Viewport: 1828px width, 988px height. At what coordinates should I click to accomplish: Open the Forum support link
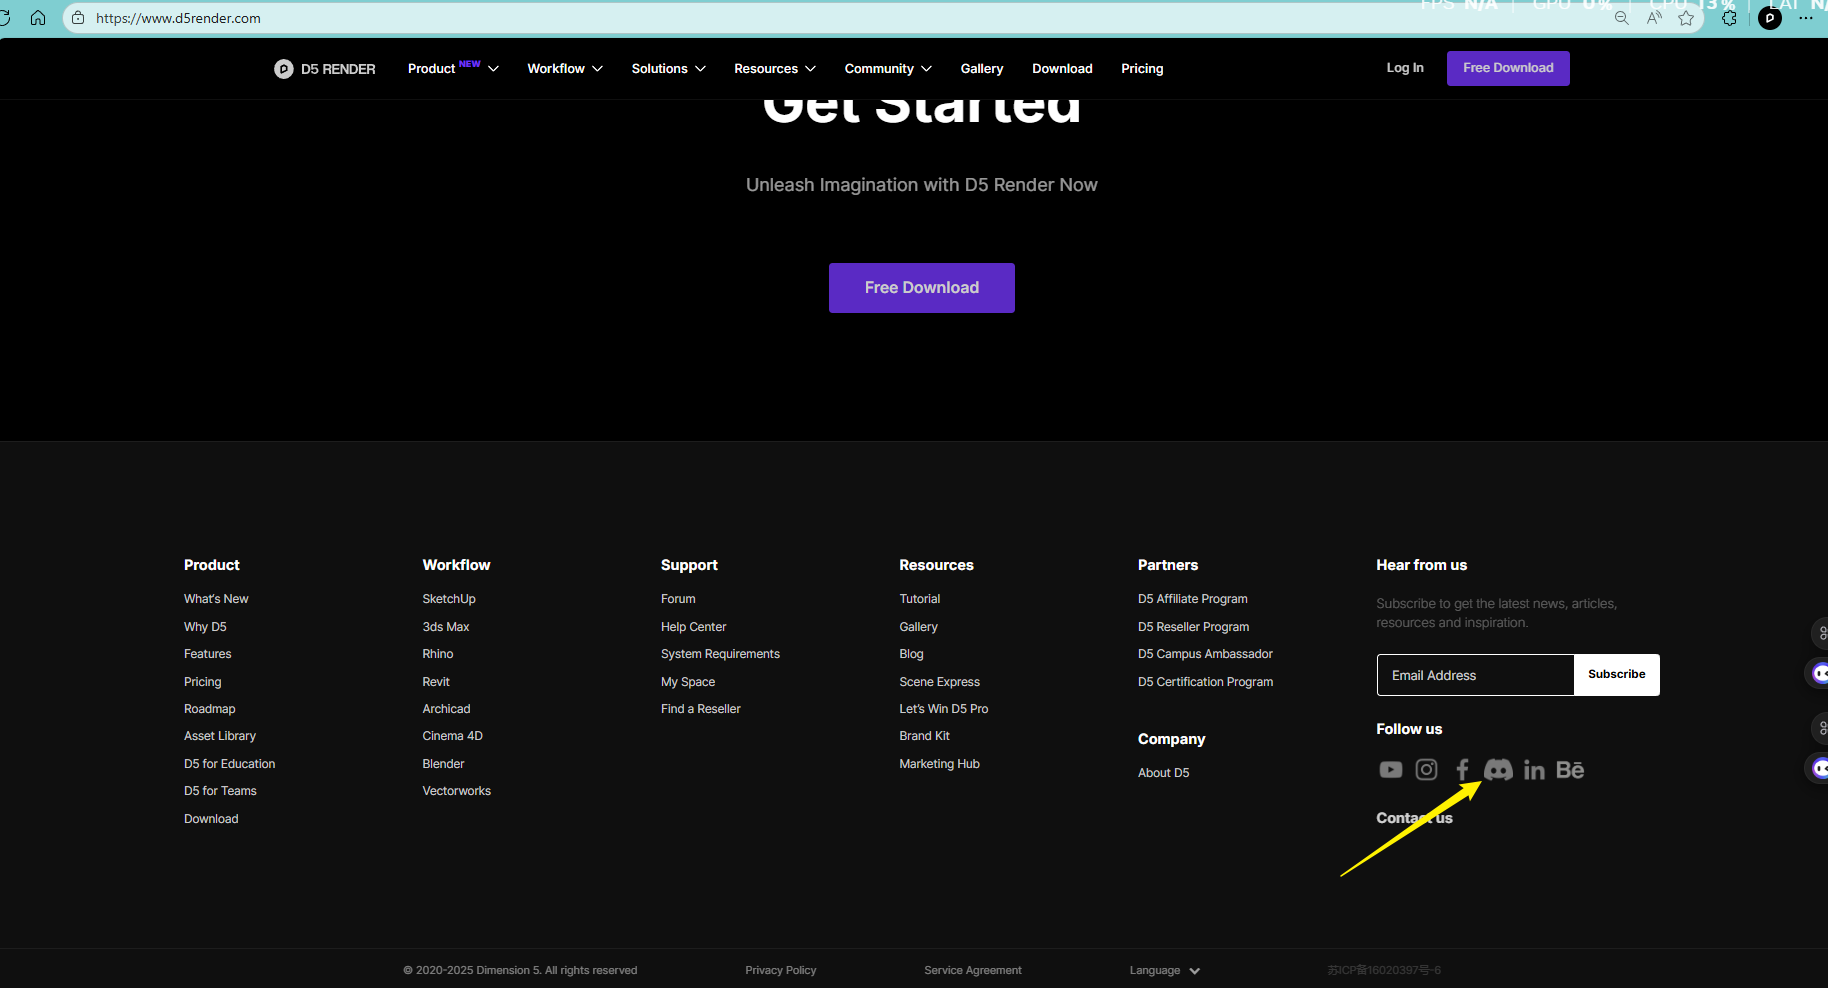coord(678,599)
